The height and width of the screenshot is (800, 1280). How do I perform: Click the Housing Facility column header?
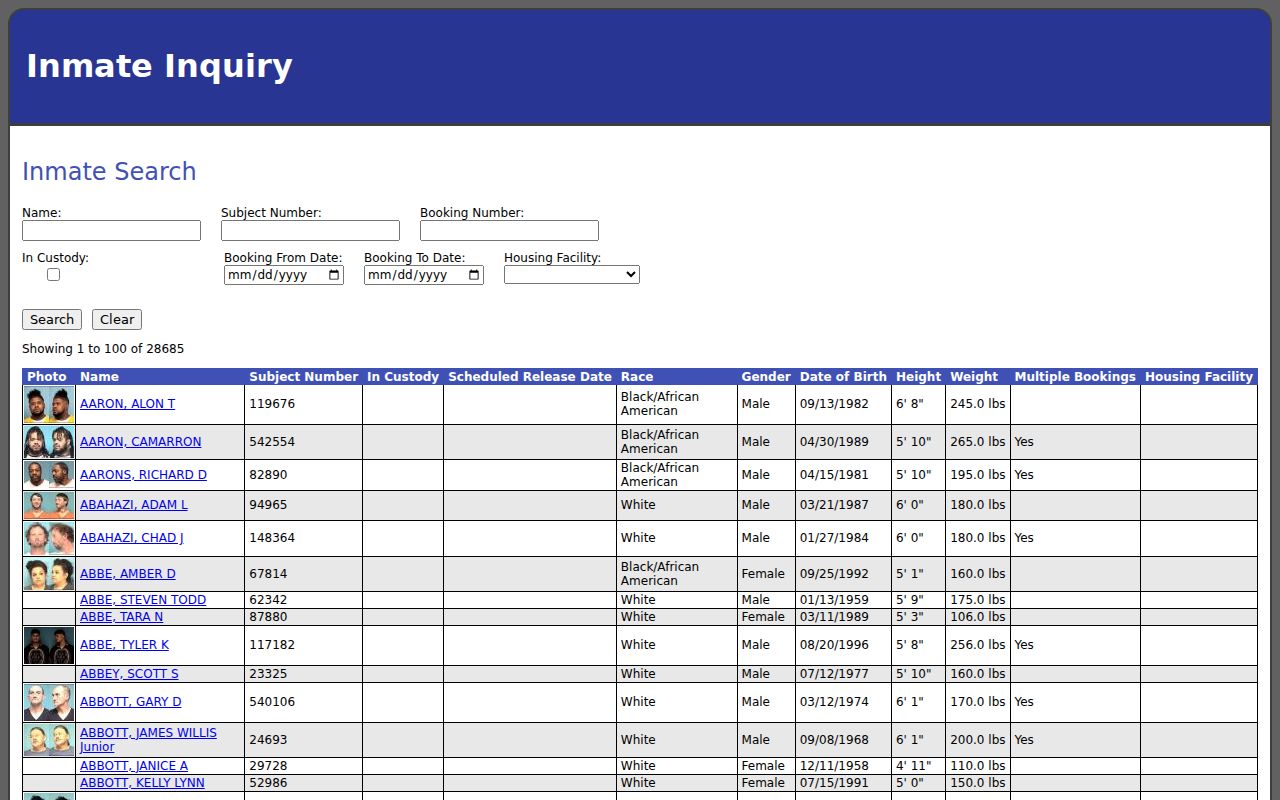click(1199, 377)
